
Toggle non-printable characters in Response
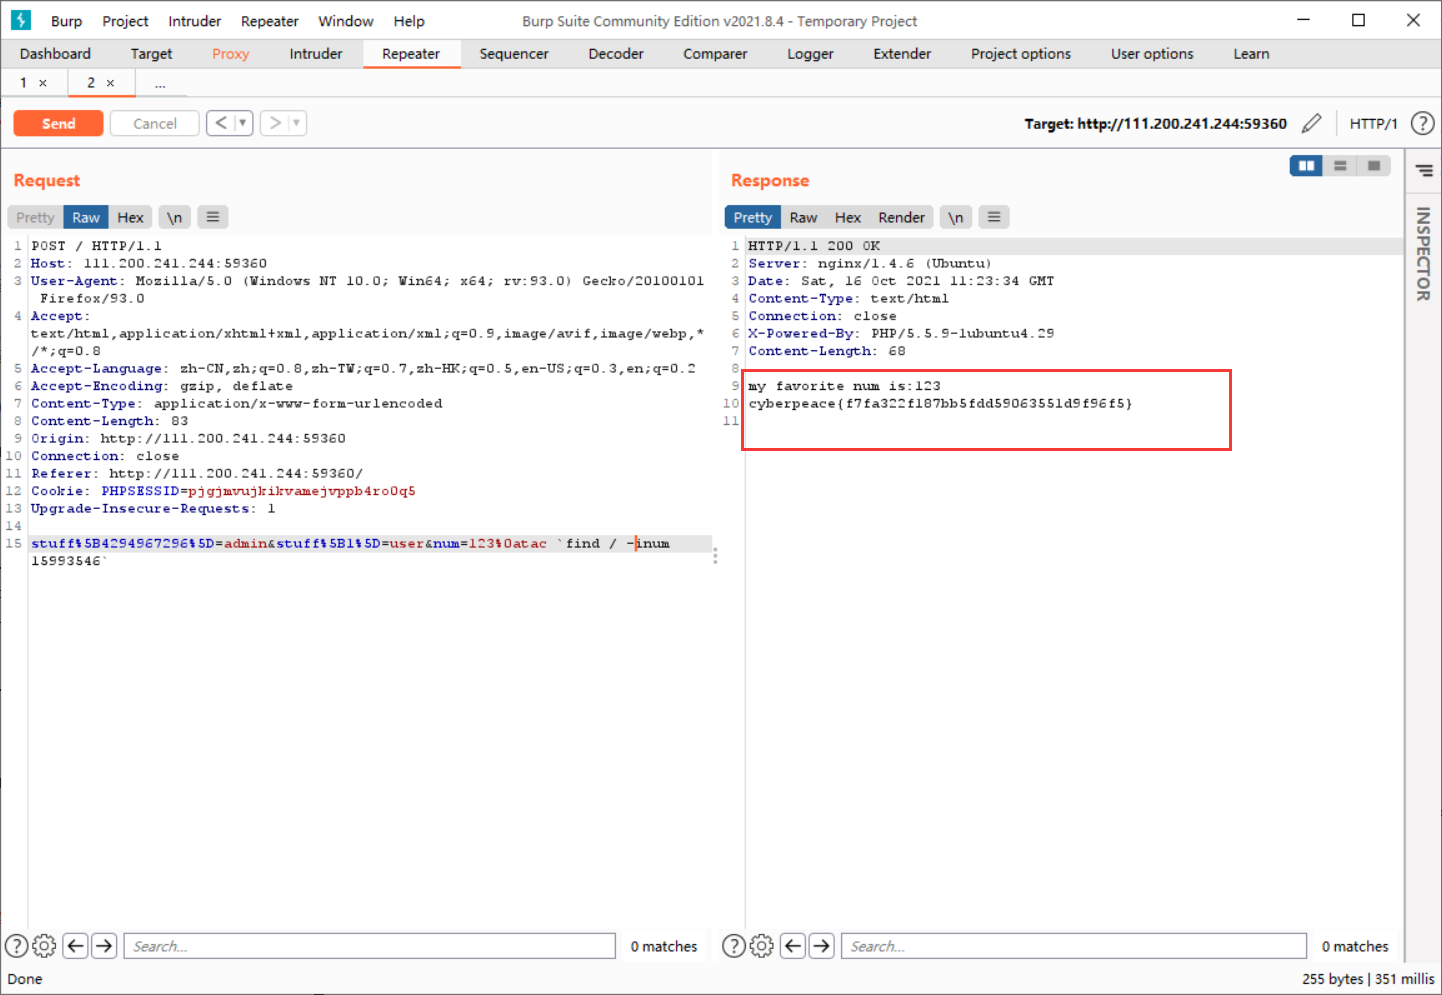pos(955,217)
